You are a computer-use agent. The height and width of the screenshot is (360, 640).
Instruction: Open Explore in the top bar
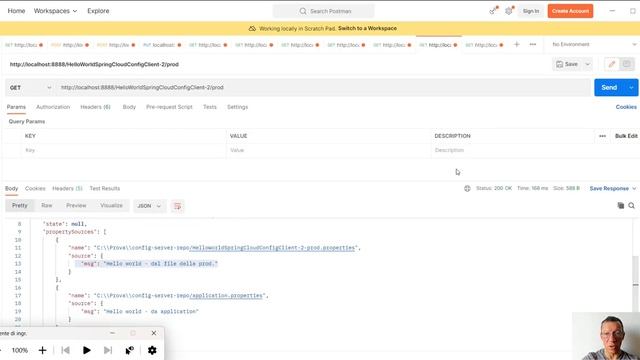pos(98,11)
